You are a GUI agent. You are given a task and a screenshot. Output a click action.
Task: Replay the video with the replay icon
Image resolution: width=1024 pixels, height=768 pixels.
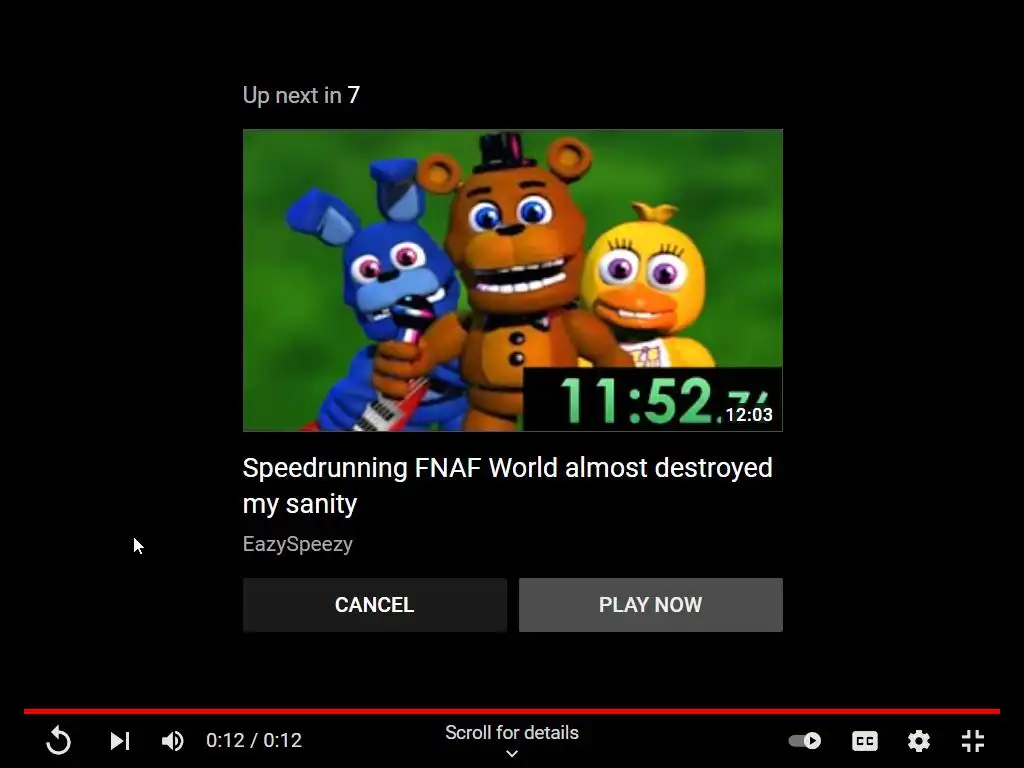click(59, 741)
